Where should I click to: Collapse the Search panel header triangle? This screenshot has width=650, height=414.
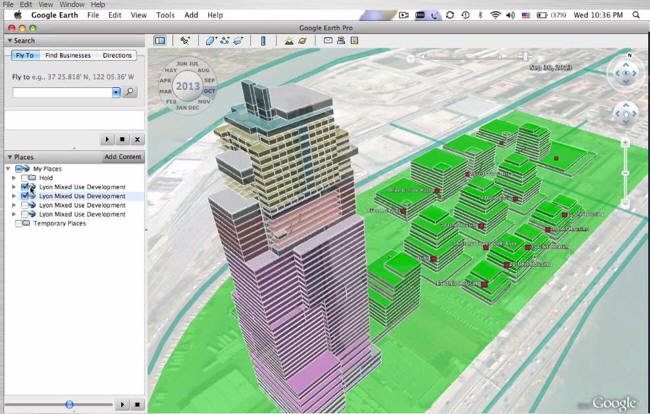point(9,41)
